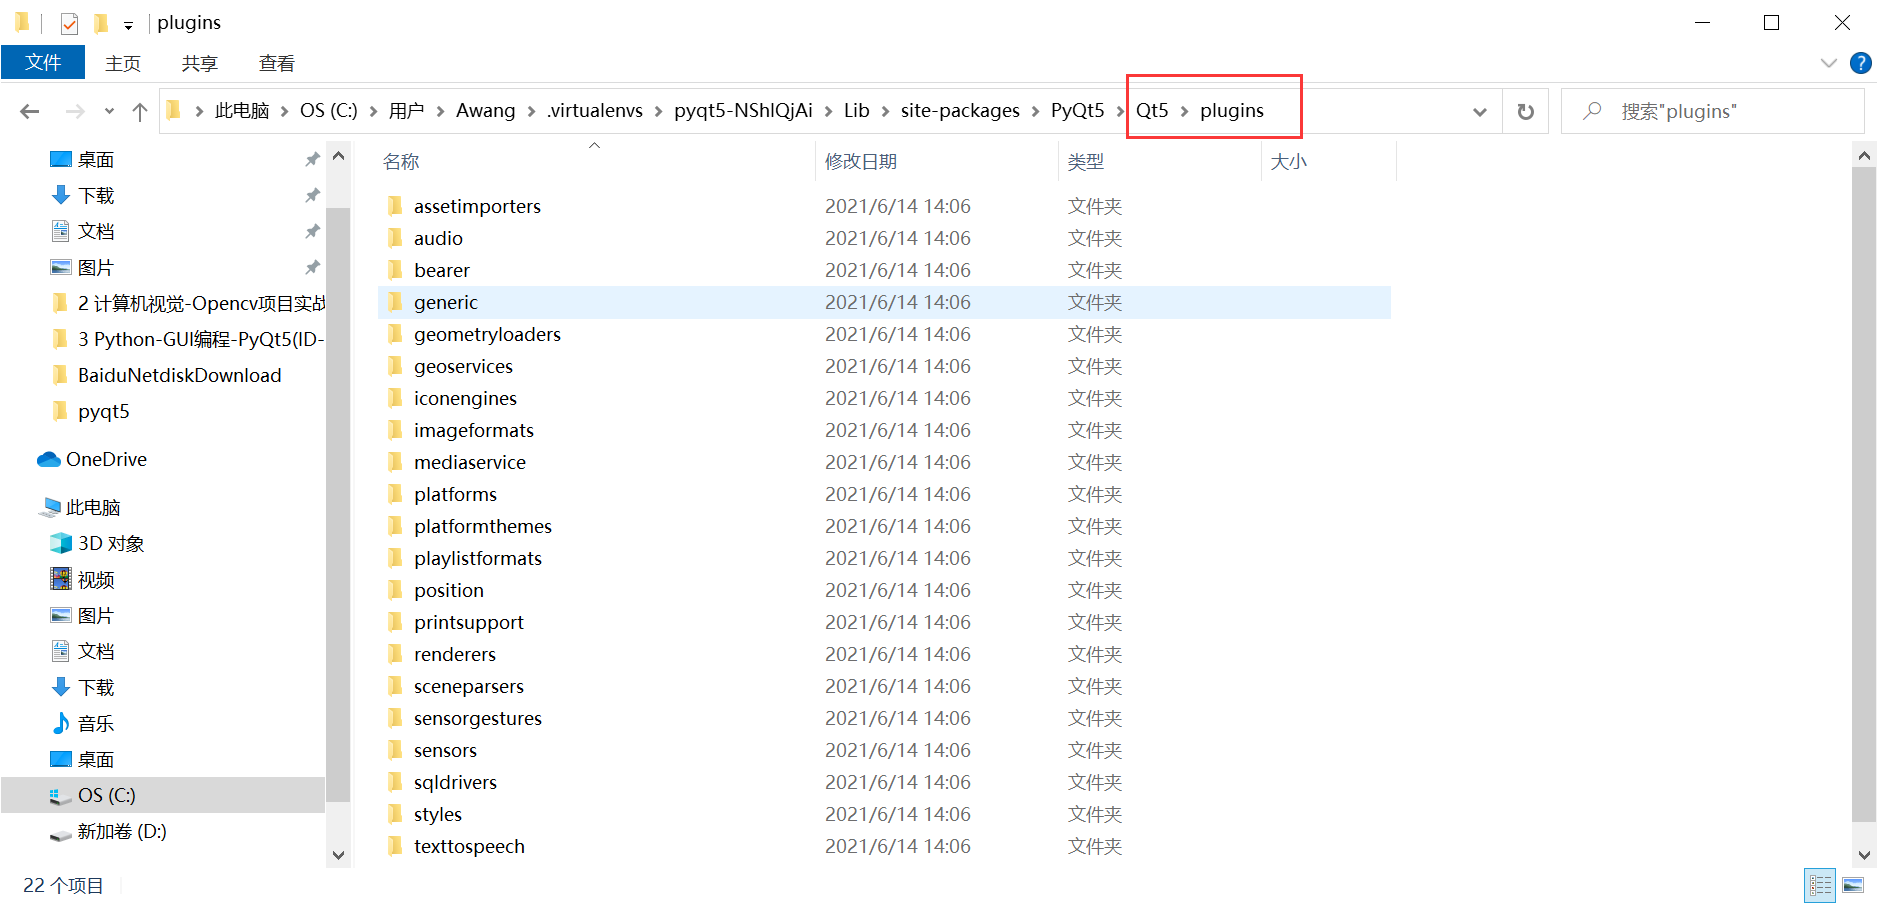The width and height of the screenshot is (1878, 904).
Task: Unpin 桌面 from the quick access list
Action: (312, 158)
